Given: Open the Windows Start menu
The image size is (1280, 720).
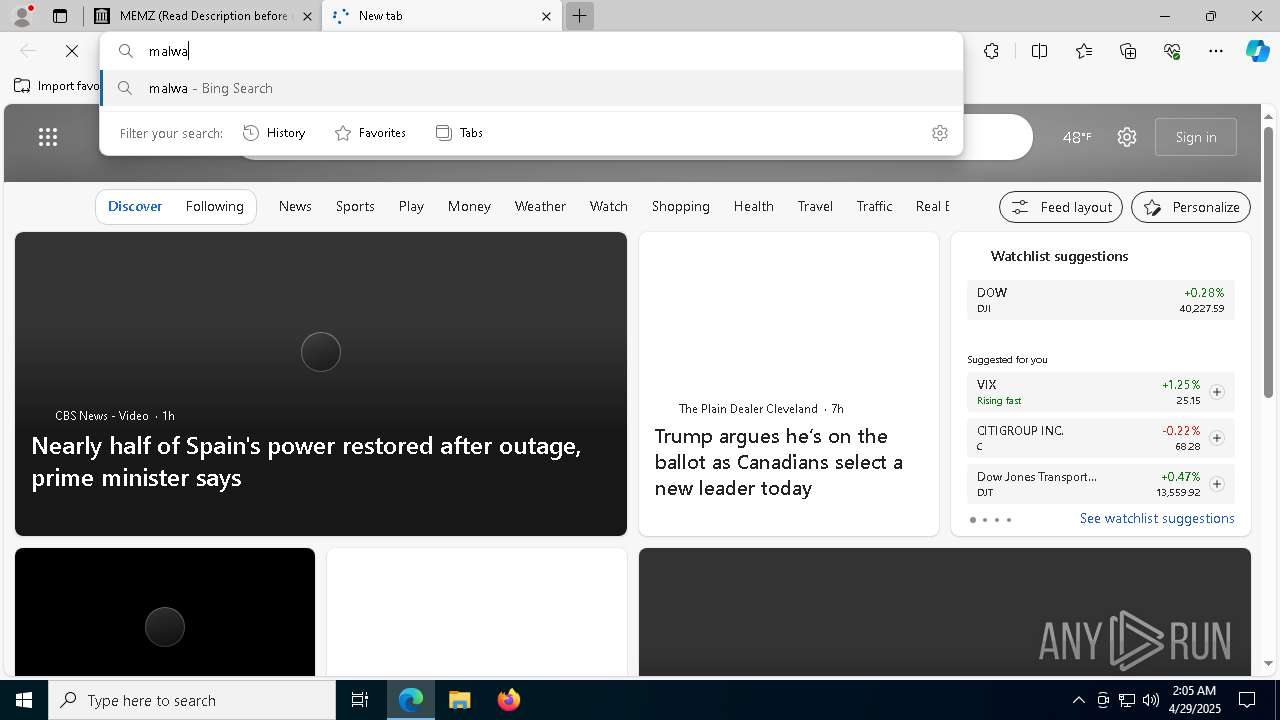Looking at the screenshot, I should (x=24, y=700).
